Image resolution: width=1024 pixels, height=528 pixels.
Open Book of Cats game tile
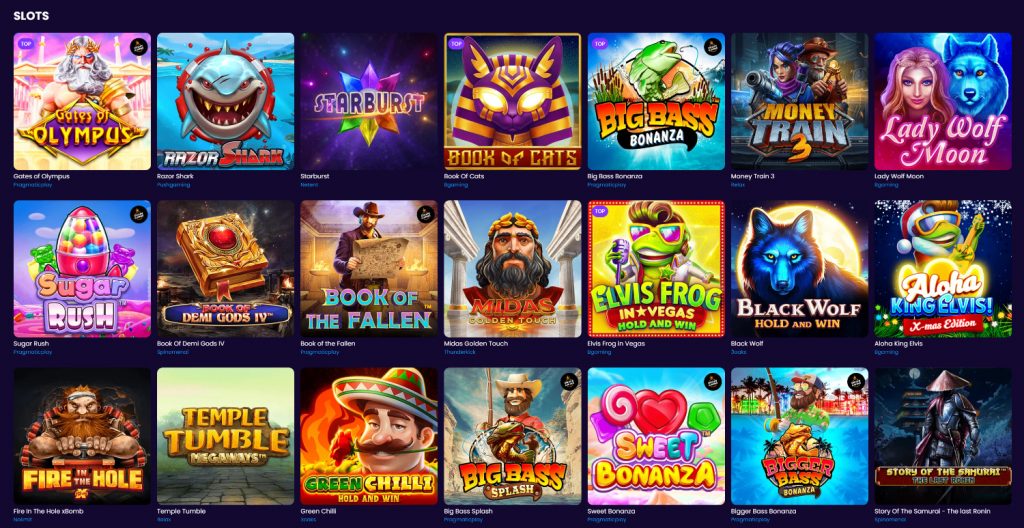513,101
